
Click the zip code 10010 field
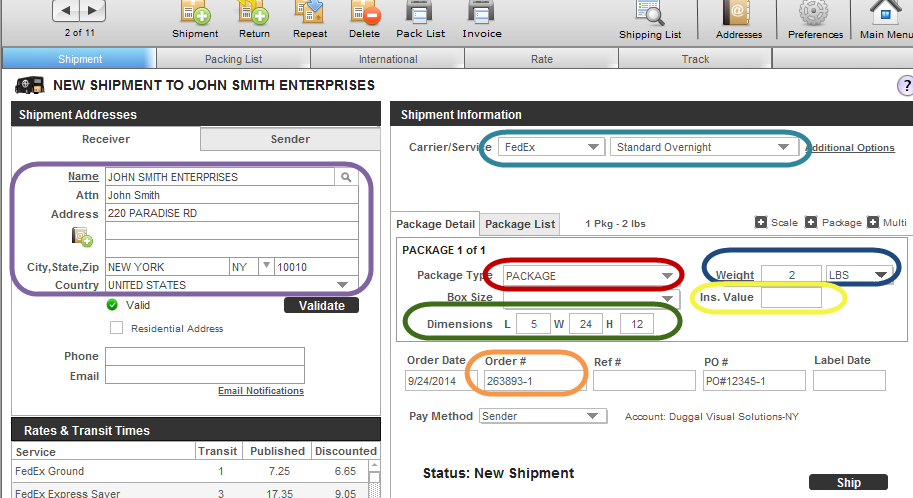[316, 267]
